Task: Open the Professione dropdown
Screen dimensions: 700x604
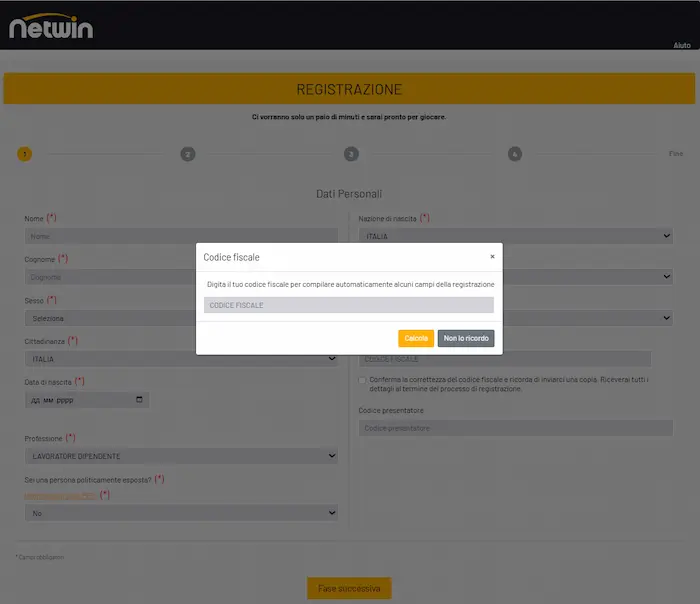Action: coord(181,456)
